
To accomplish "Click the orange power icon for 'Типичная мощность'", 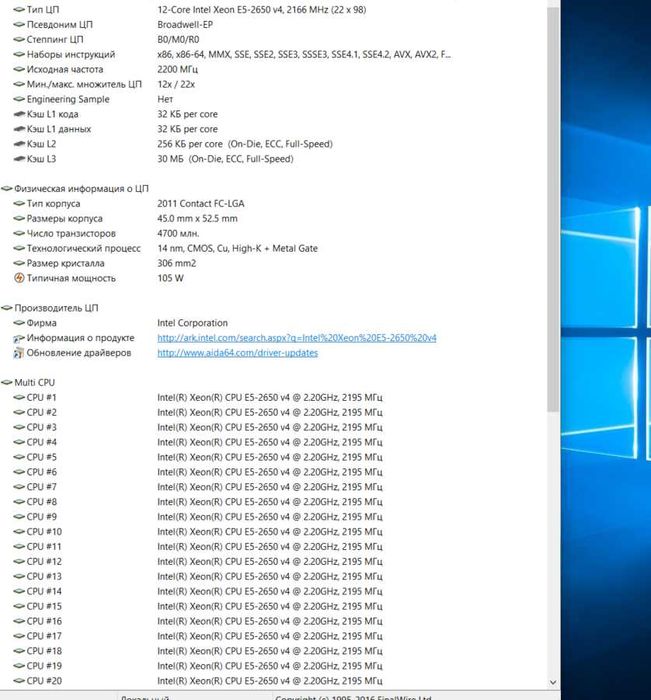I will tap(19, 278).
